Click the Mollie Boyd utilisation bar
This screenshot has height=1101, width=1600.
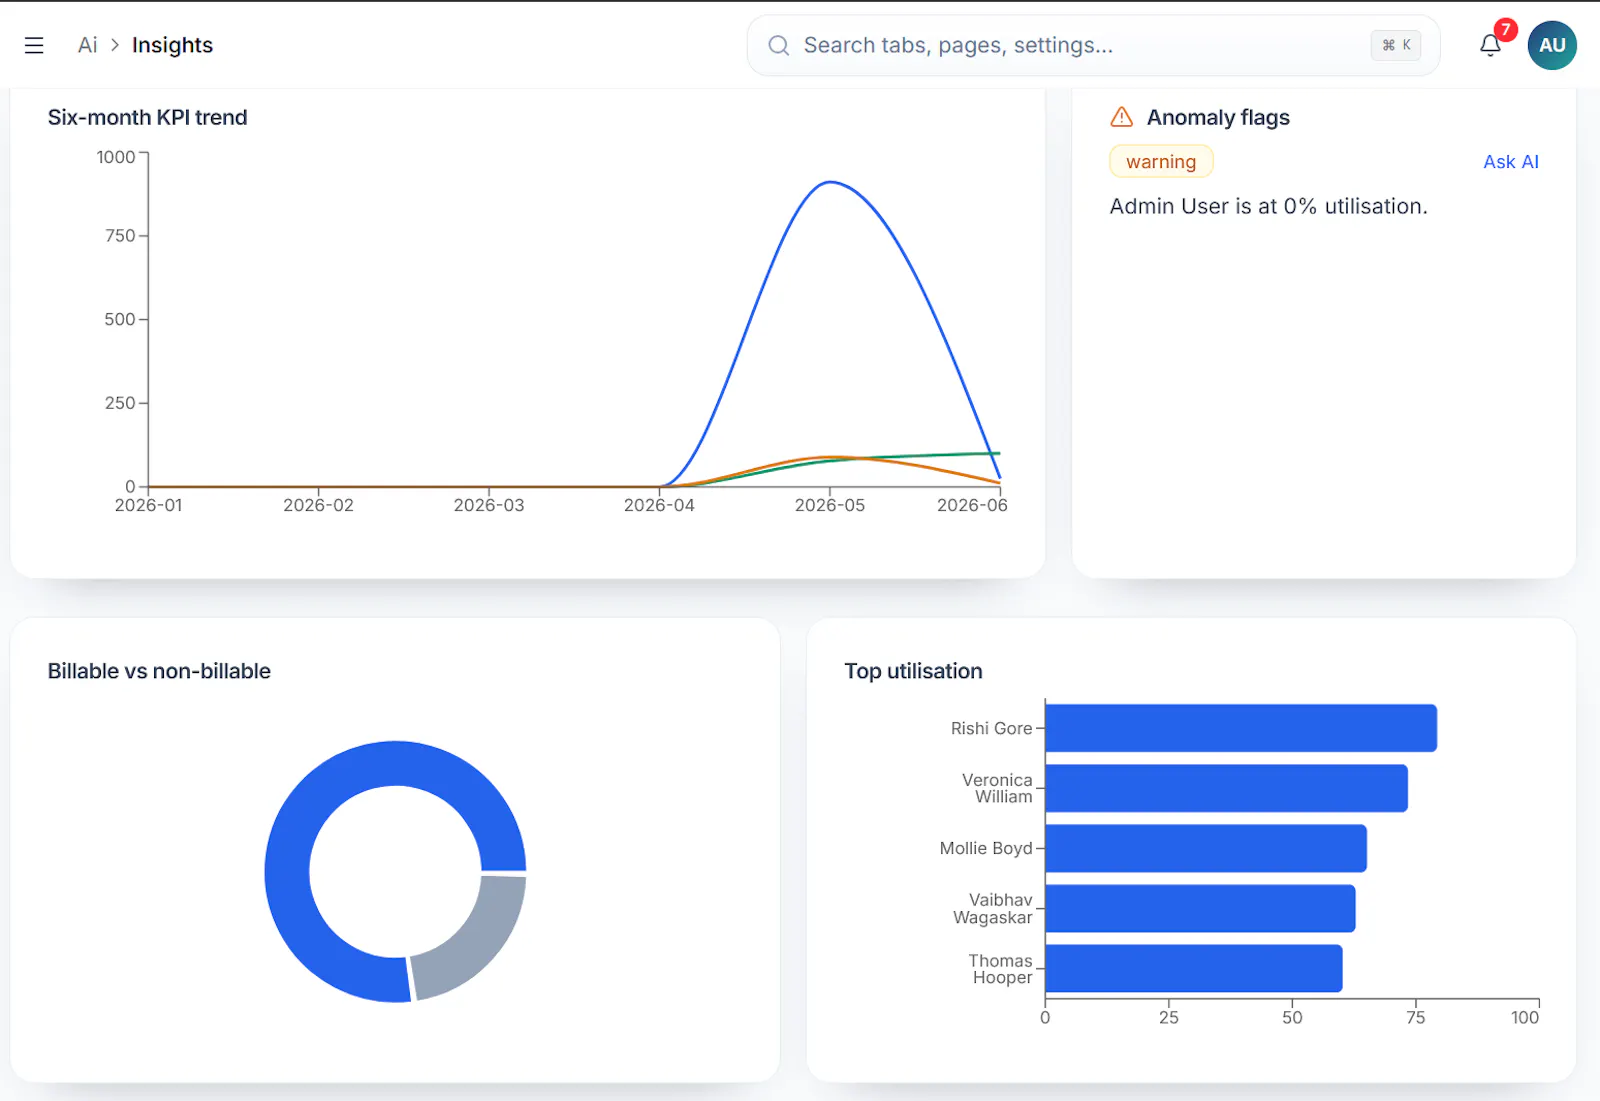(x=1206, y=848)
